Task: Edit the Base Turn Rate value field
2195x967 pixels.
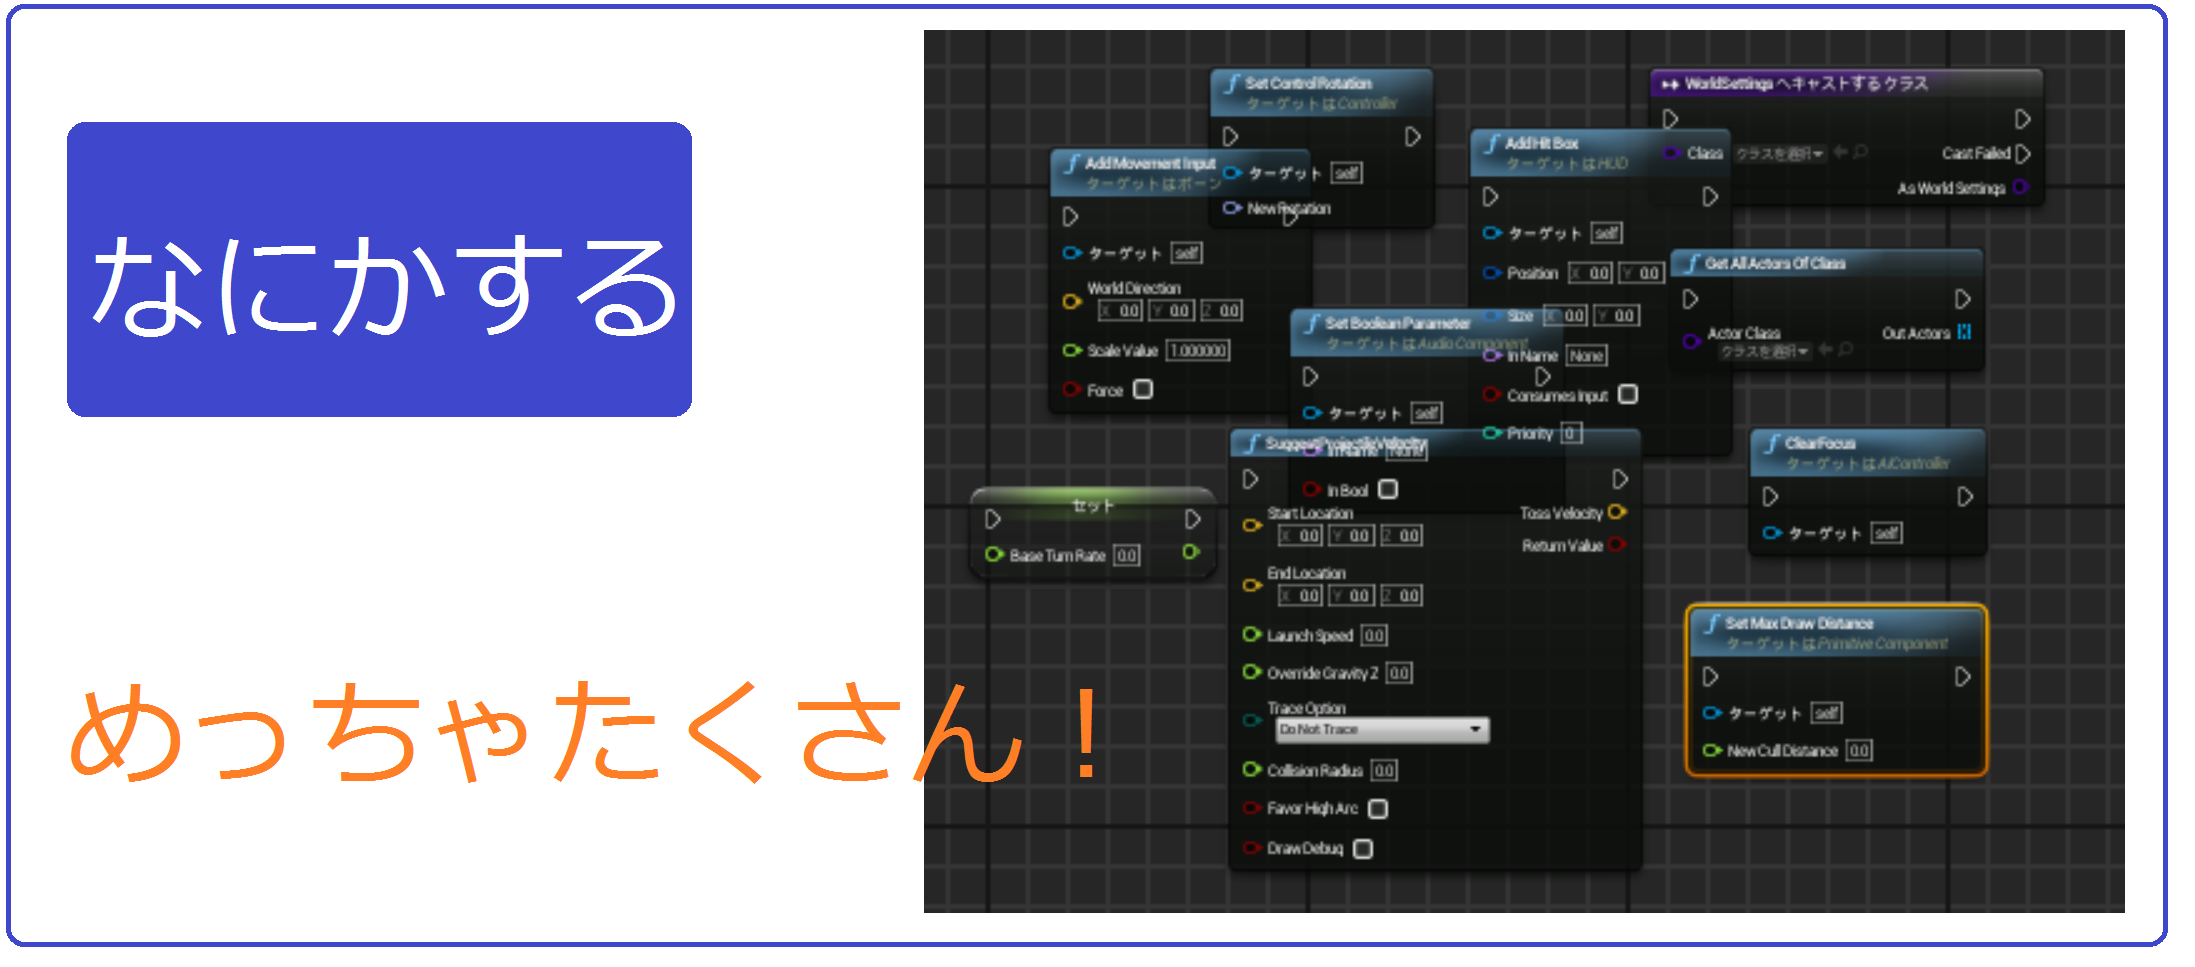Action: click(x=1128, y=555)
